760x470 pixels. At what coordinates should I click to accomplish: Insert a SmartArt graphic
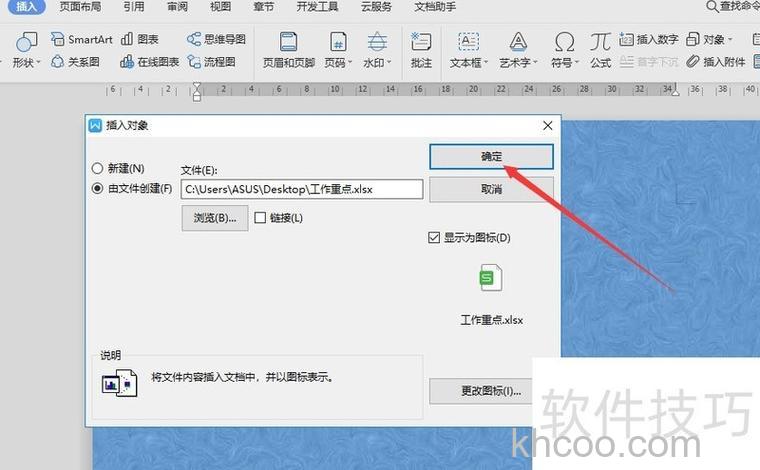pos(81,39)
